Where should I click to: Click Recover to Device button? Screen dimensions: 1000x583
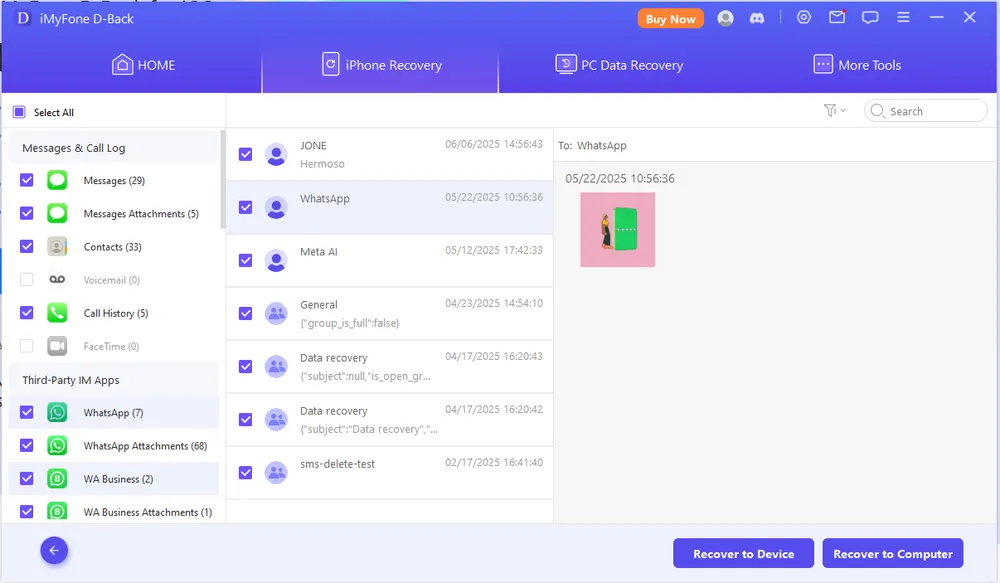click(744, 554)
